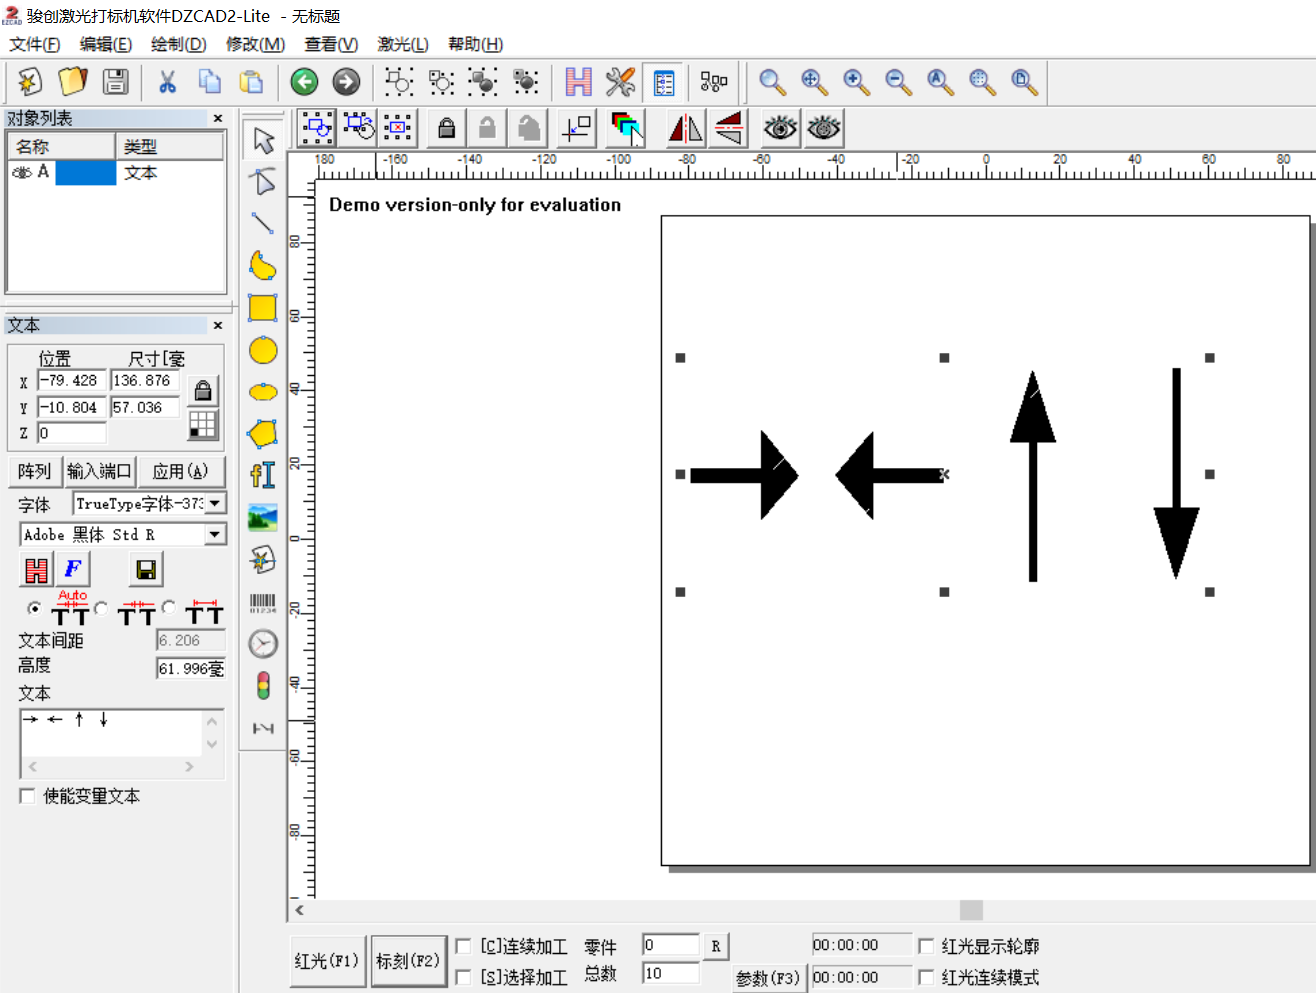Select the bitmap image import tool

[x=263, y=517]
